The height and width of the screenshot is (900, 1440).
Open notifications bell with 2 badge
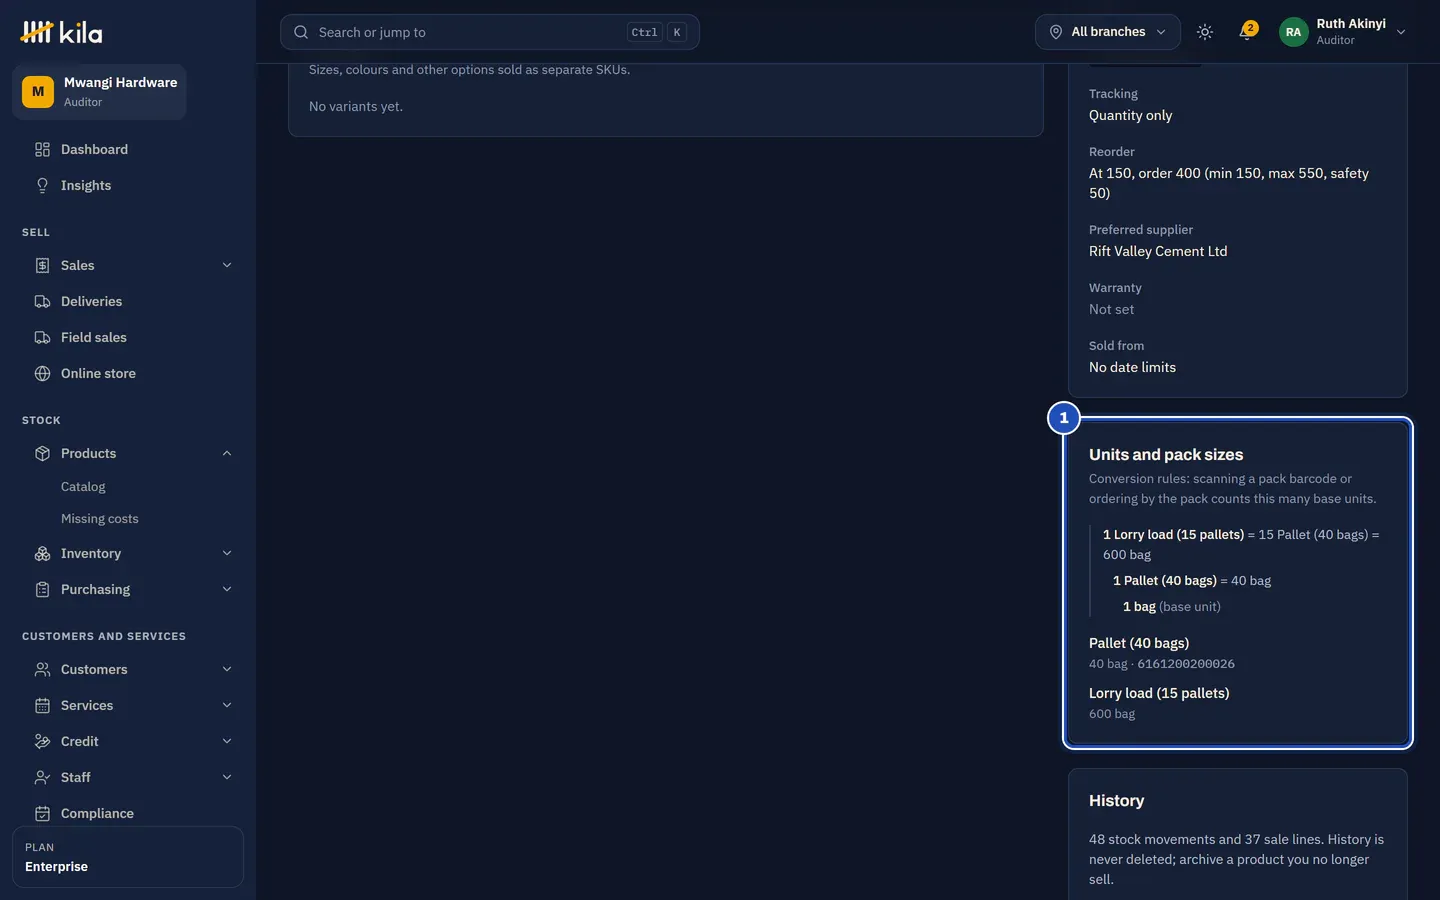point(1246,32)
